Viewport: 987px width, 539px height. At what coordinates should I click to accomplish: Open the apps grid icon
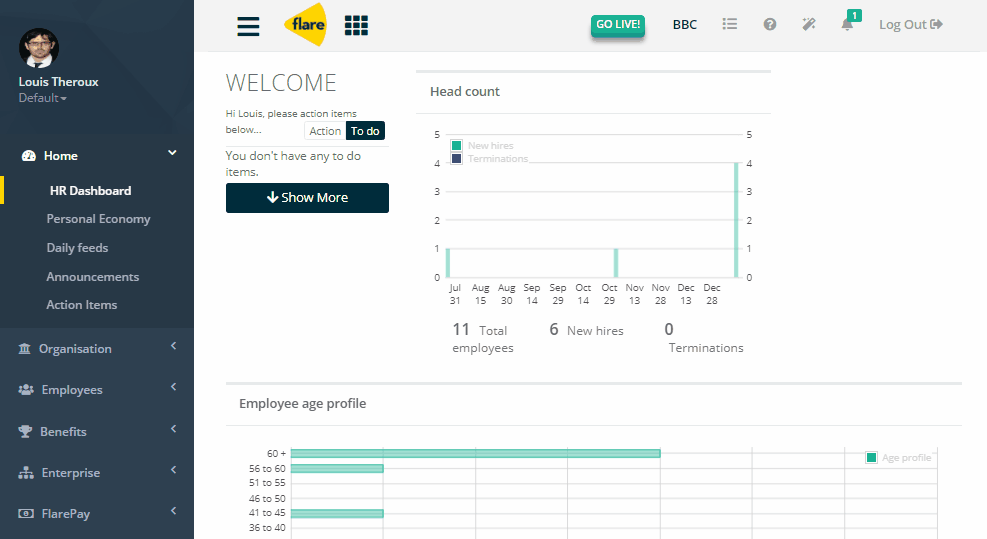click(356, 25)
